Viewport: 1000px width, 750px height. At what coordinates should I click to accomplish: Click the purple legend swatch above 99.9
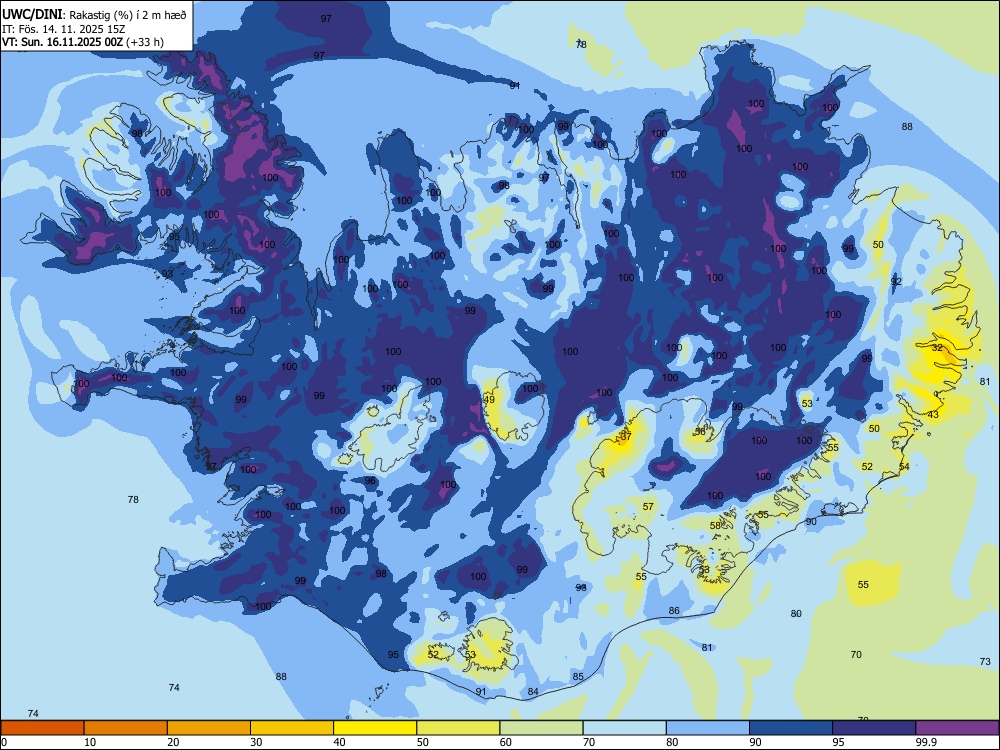957,728
